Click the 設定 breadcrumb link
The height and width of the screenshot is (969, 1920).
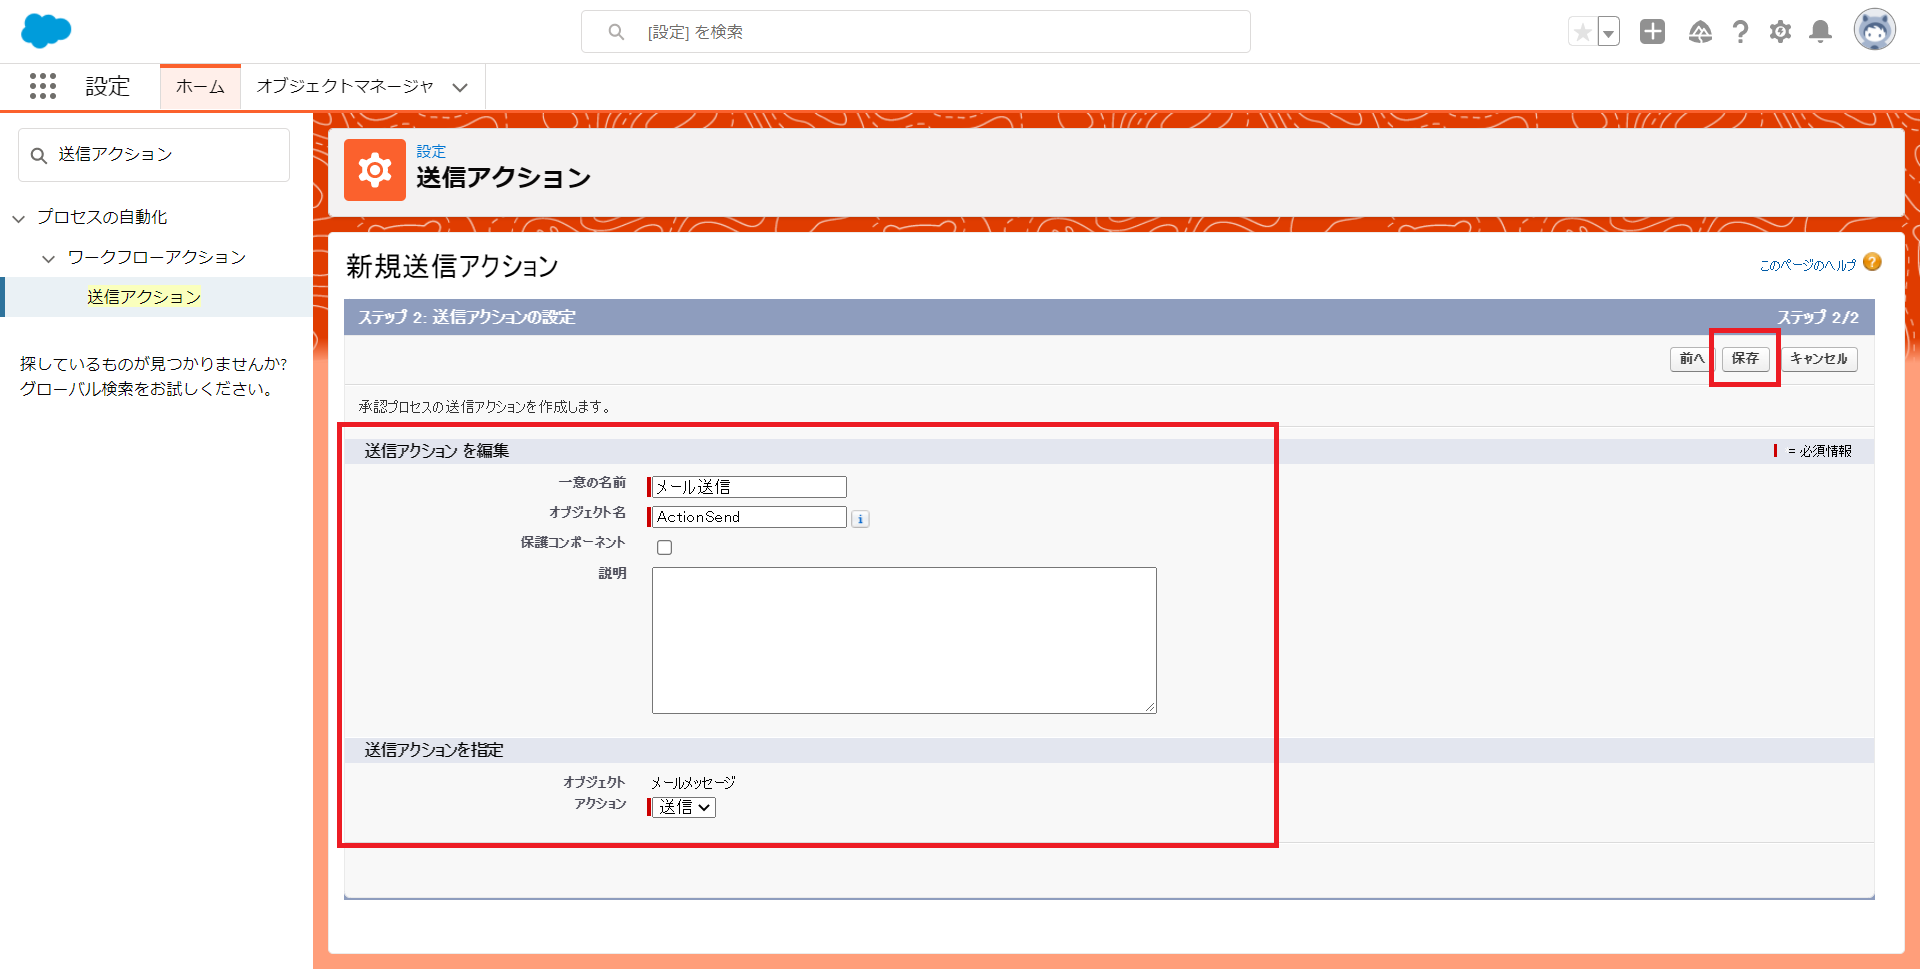pos(431,151)
